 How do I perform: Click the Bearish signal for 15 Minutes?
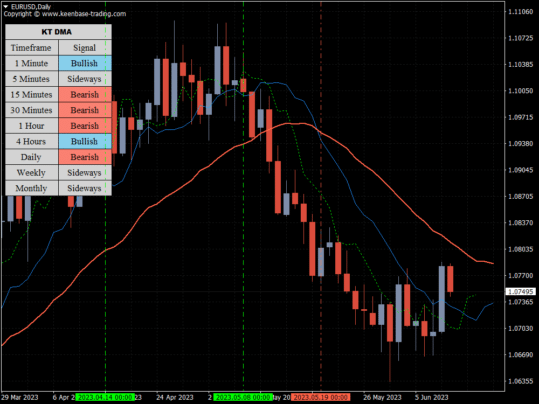tap(85, 95)
